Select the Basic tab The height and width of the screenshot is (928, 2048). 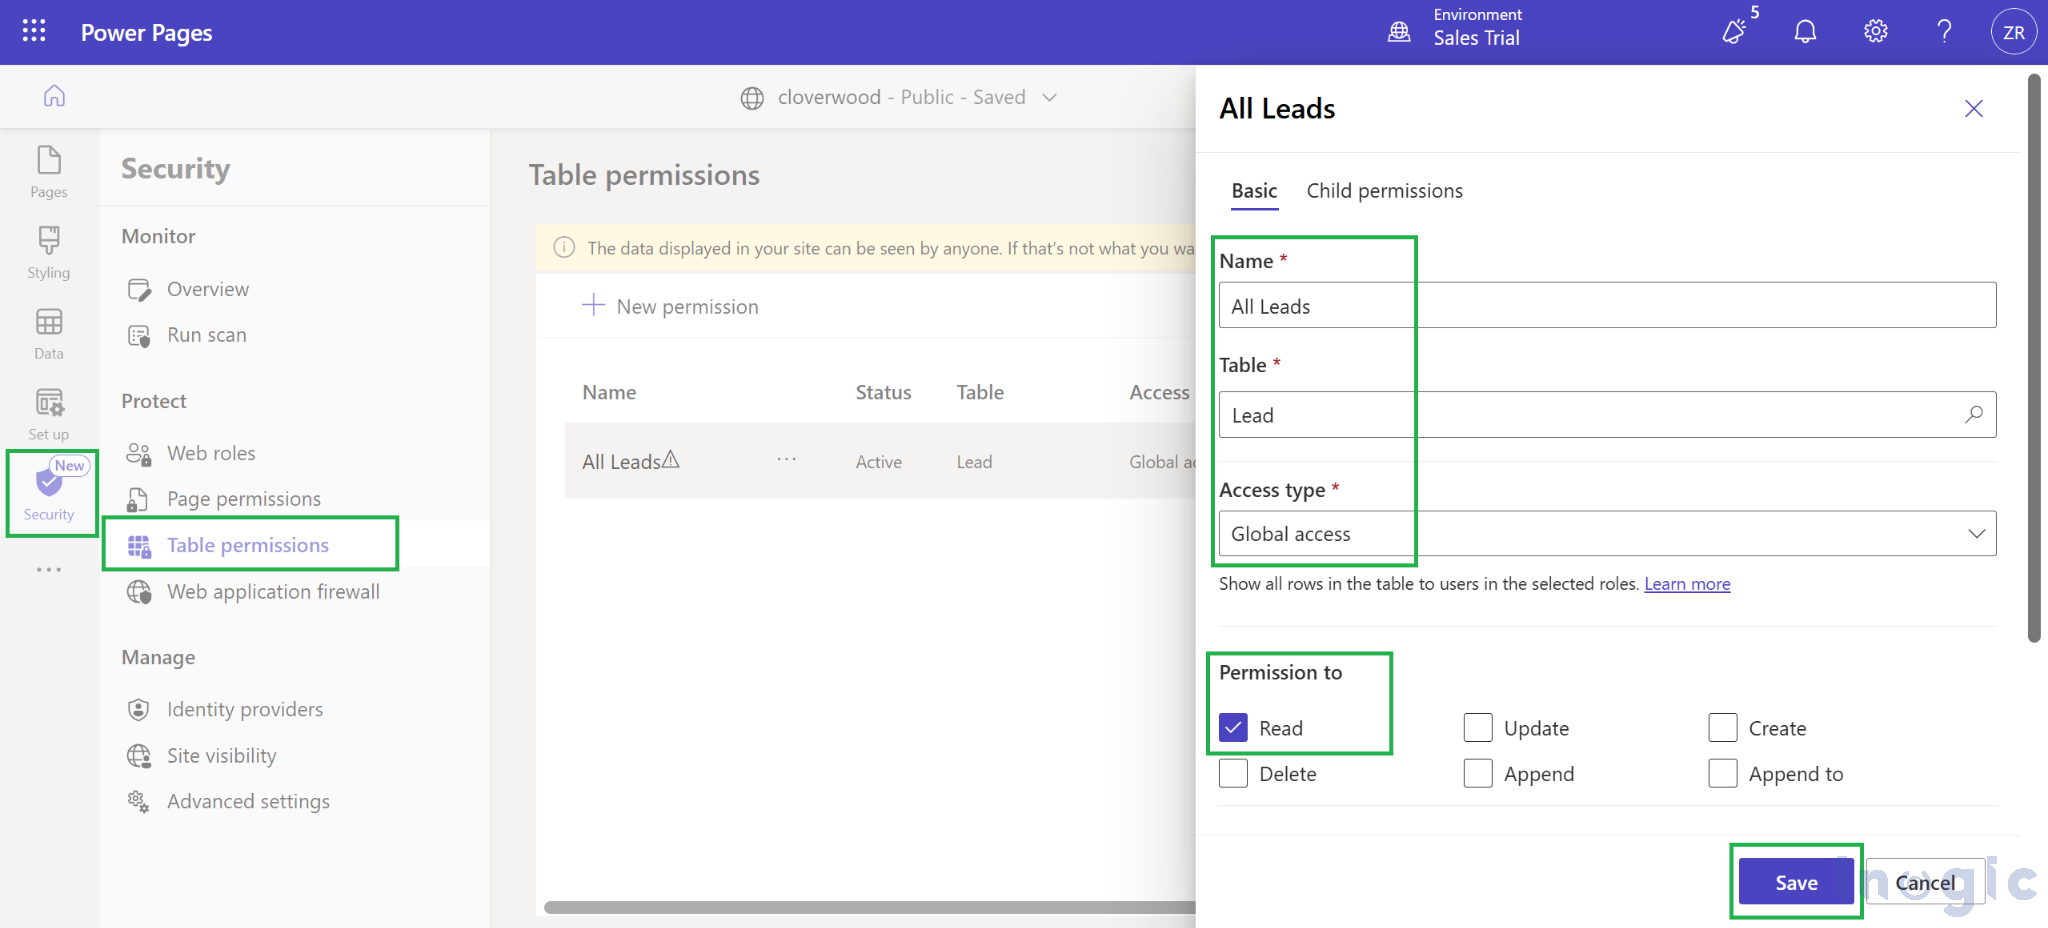pos(1254,190)
